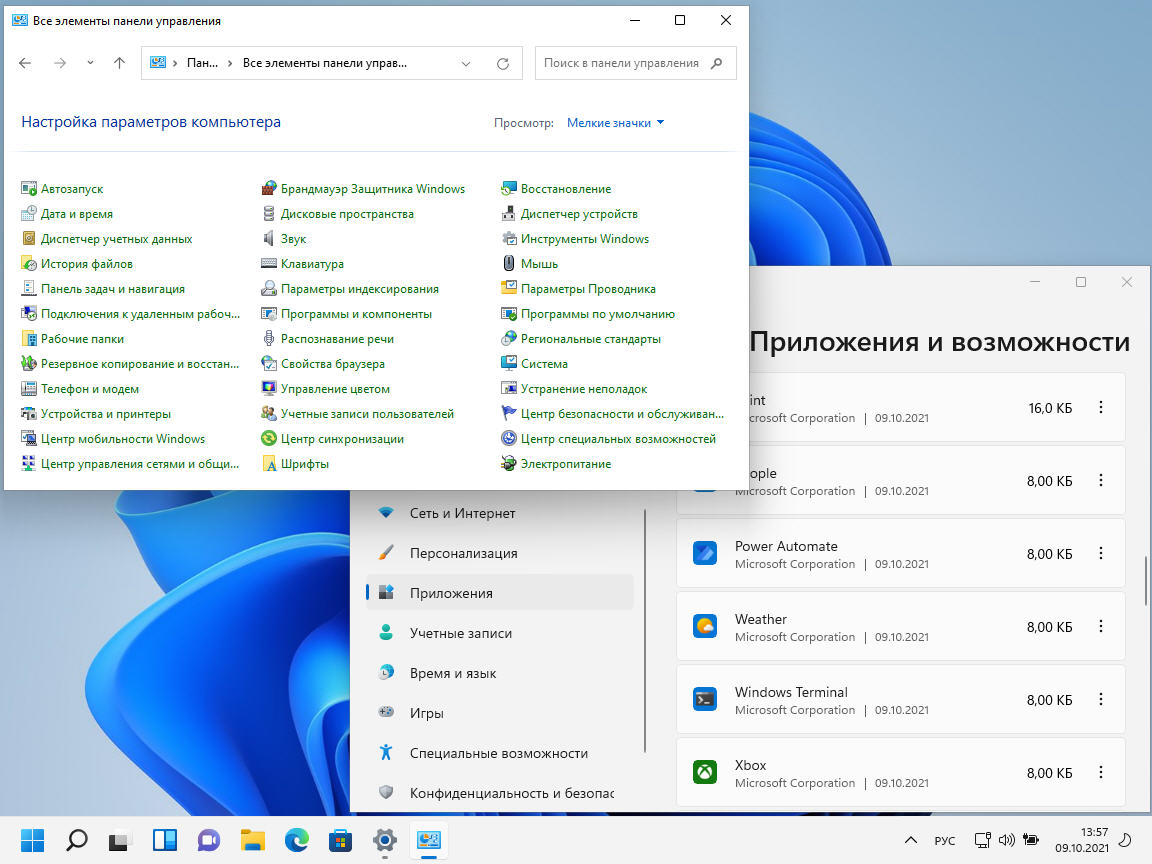Click the Xbox app icon
The width and height of the screenshot is (1152, 864).
click(x=705, y=773)
